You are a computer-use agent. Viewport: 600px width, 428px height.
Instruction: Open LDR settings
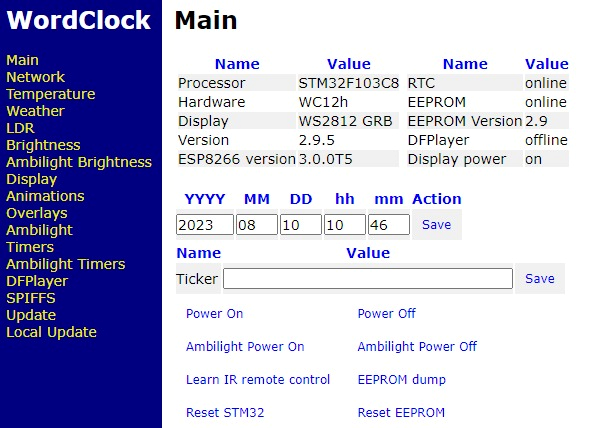point(20,128)
